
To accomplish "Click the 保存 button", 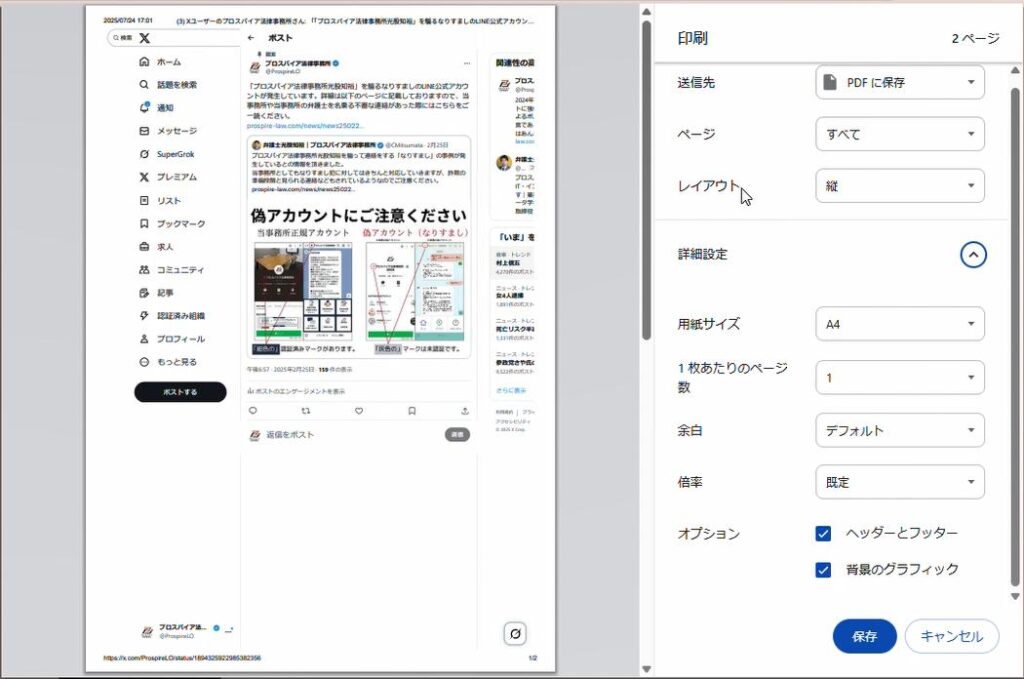I will [864, 636].
